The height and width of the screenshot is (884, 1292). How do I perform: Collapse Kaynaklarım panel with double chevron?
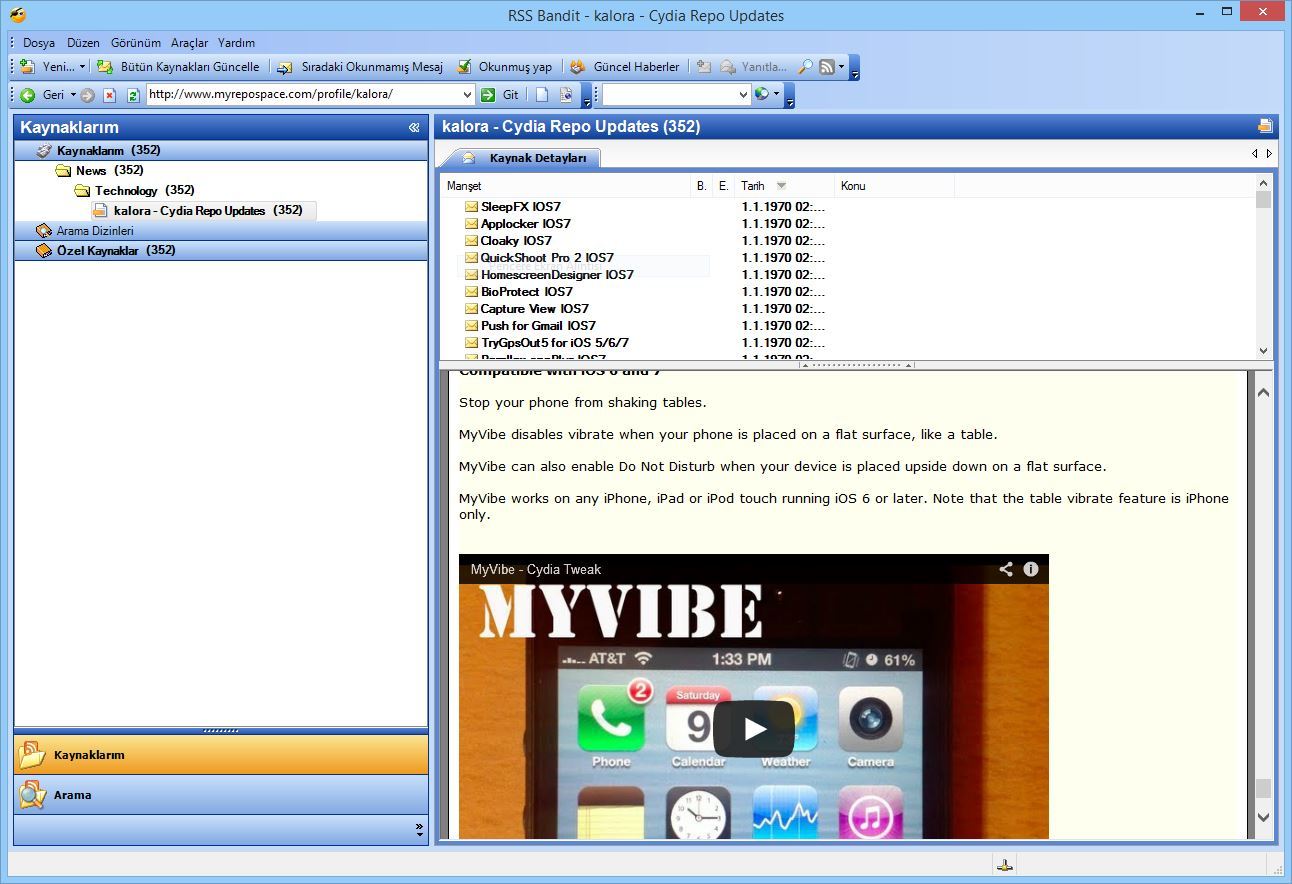pos(414,127)
